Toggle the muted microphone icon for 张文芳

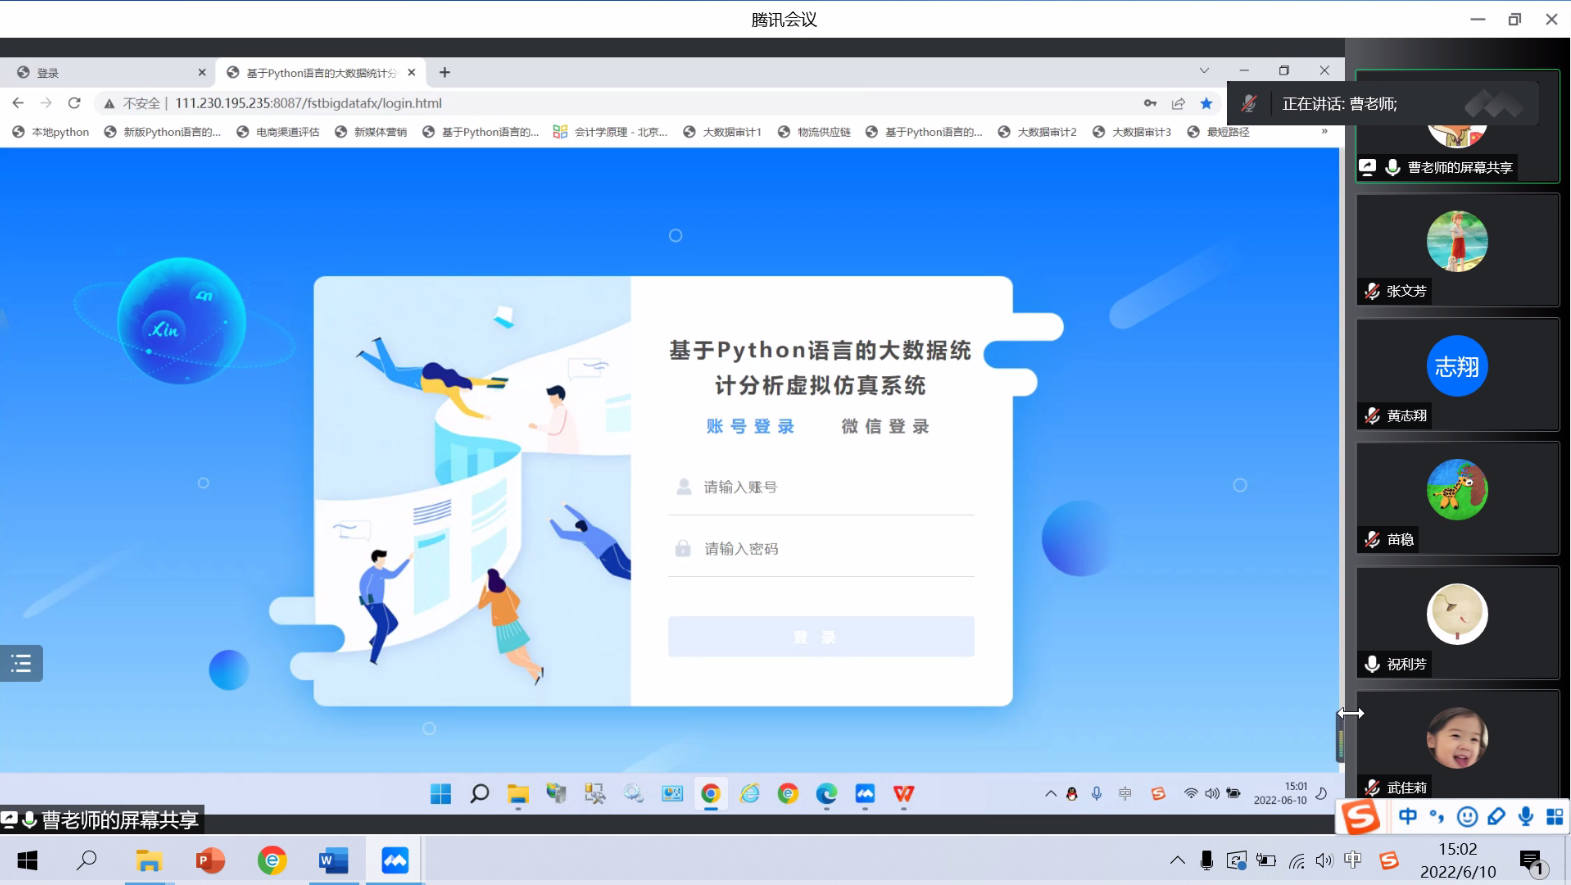[1372, 291]
